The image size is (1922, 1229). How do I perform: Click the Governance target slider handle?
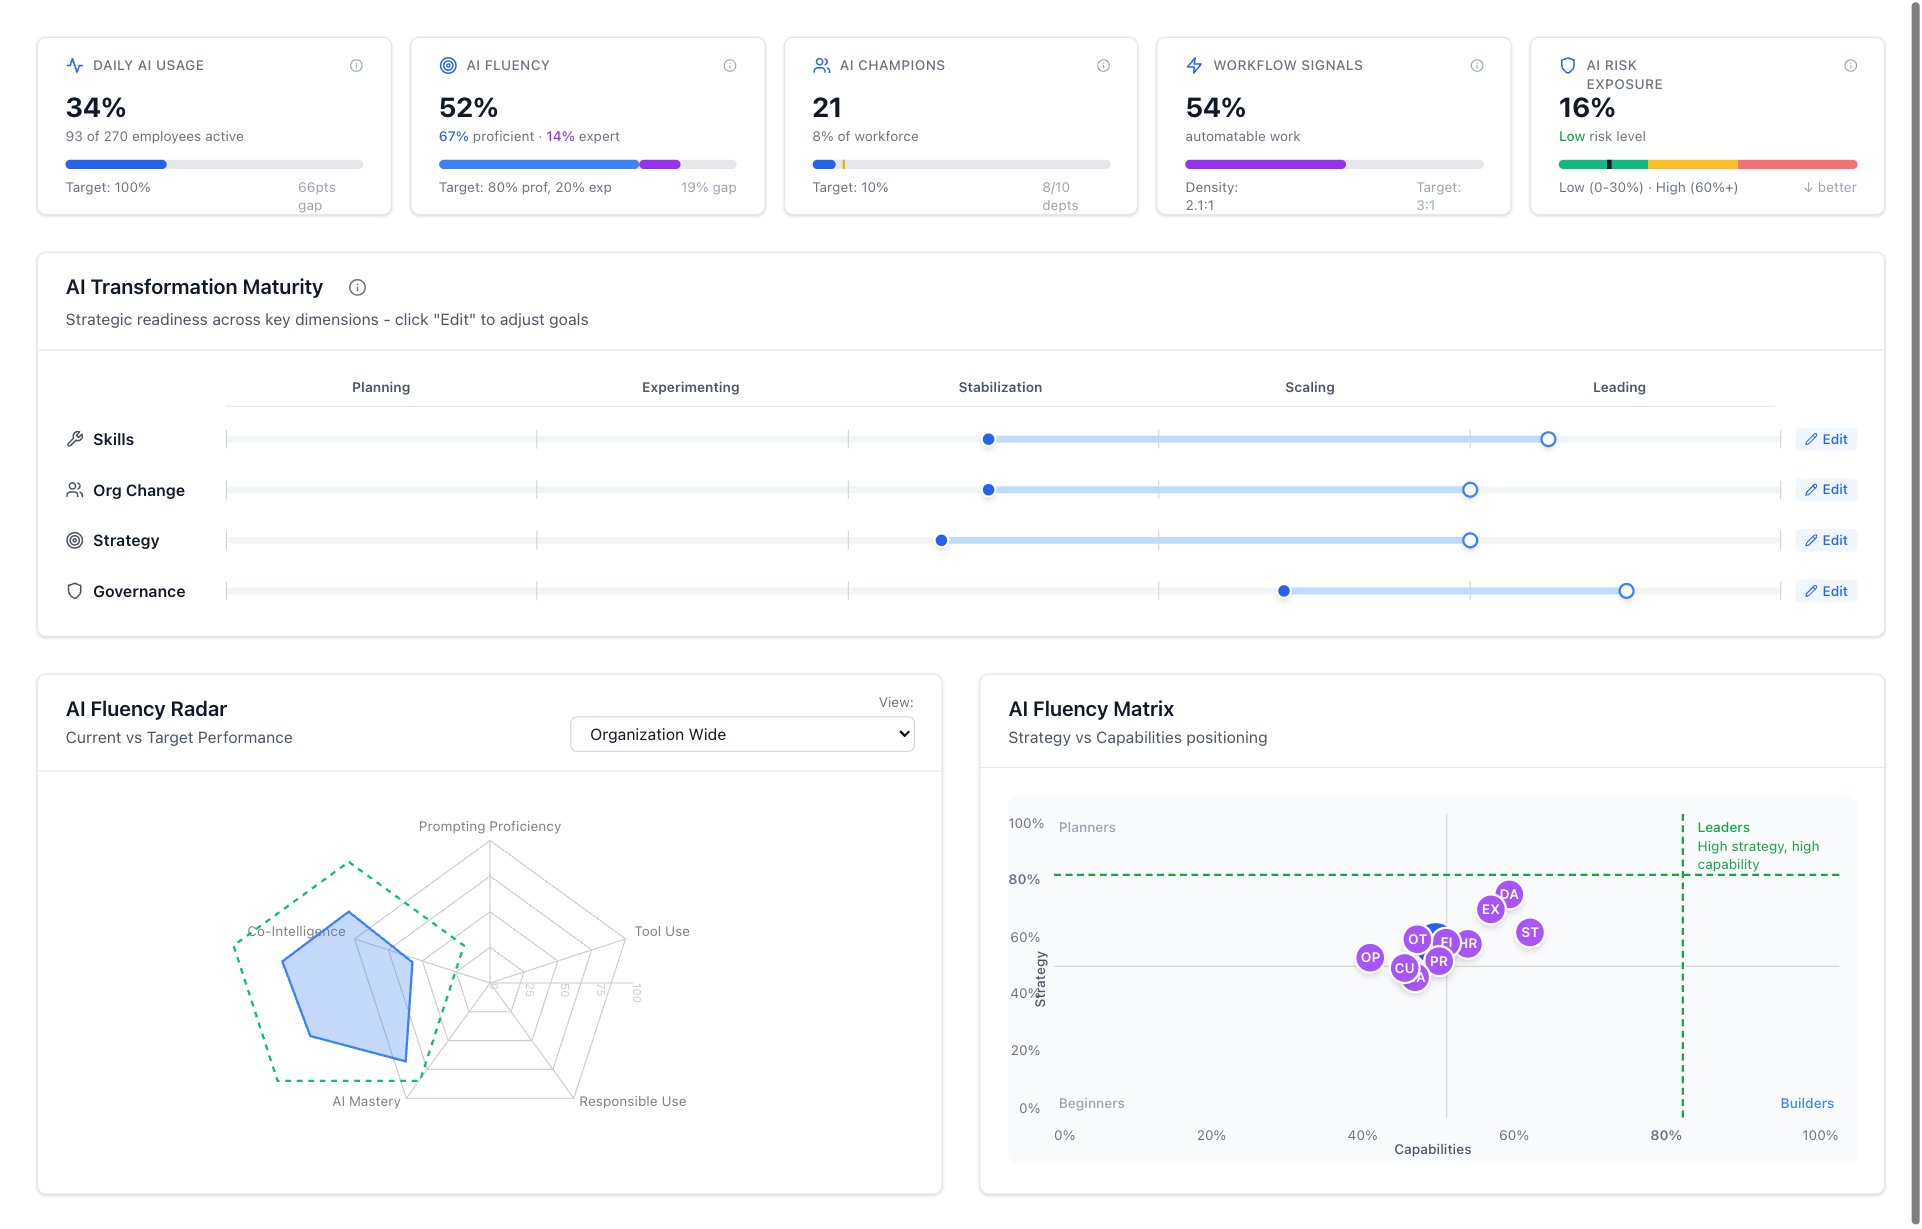pos(1626,591)
